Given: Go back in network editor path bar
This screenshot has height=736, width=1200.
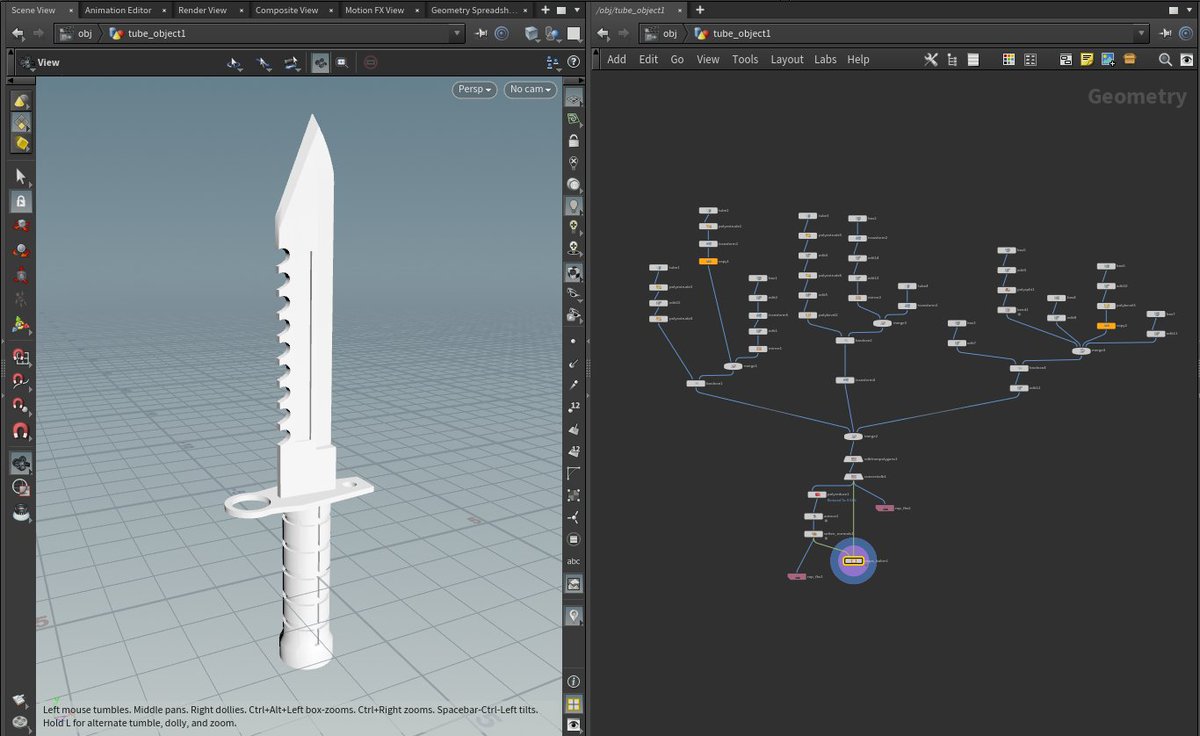Looking at the screenshot, I should [x=603, y=33].
